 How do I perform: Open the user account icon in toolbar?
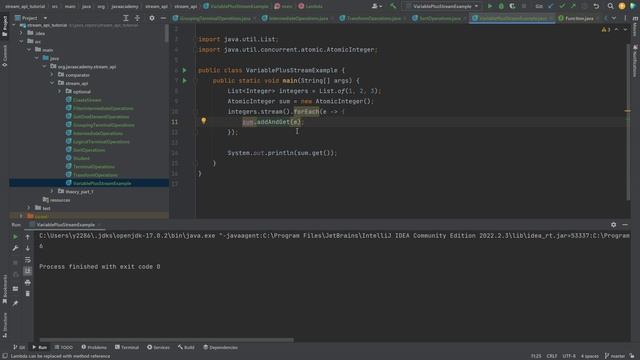(376, 6)
